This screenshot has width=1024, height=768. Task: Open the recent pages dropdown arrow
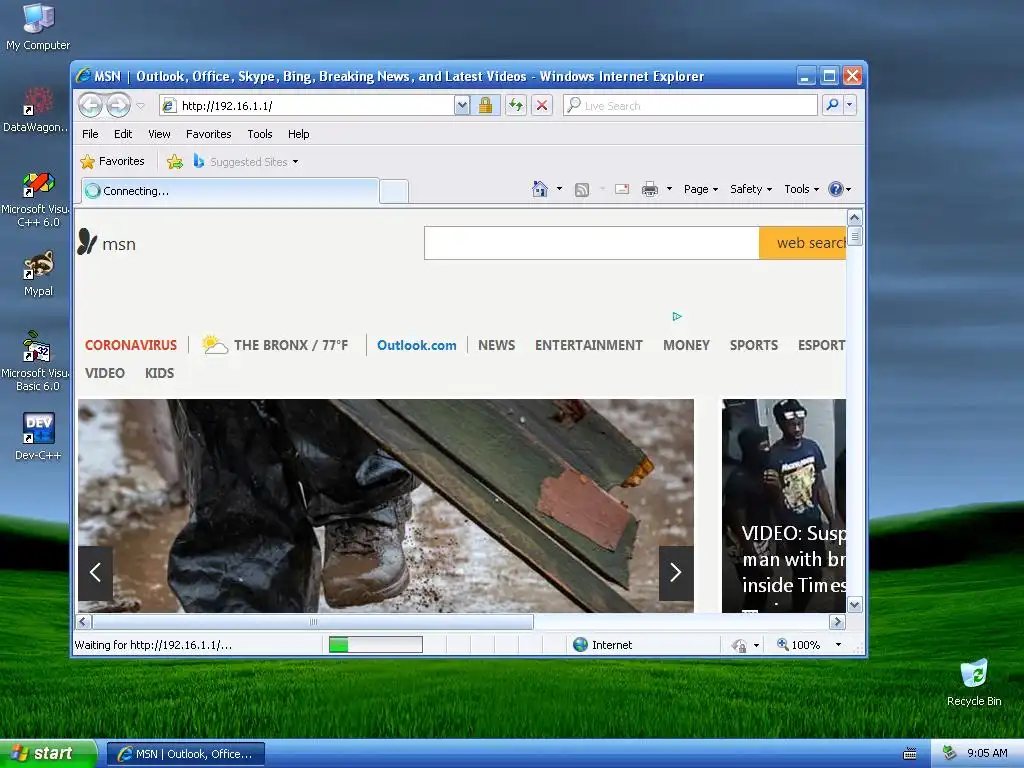(140, 105)
